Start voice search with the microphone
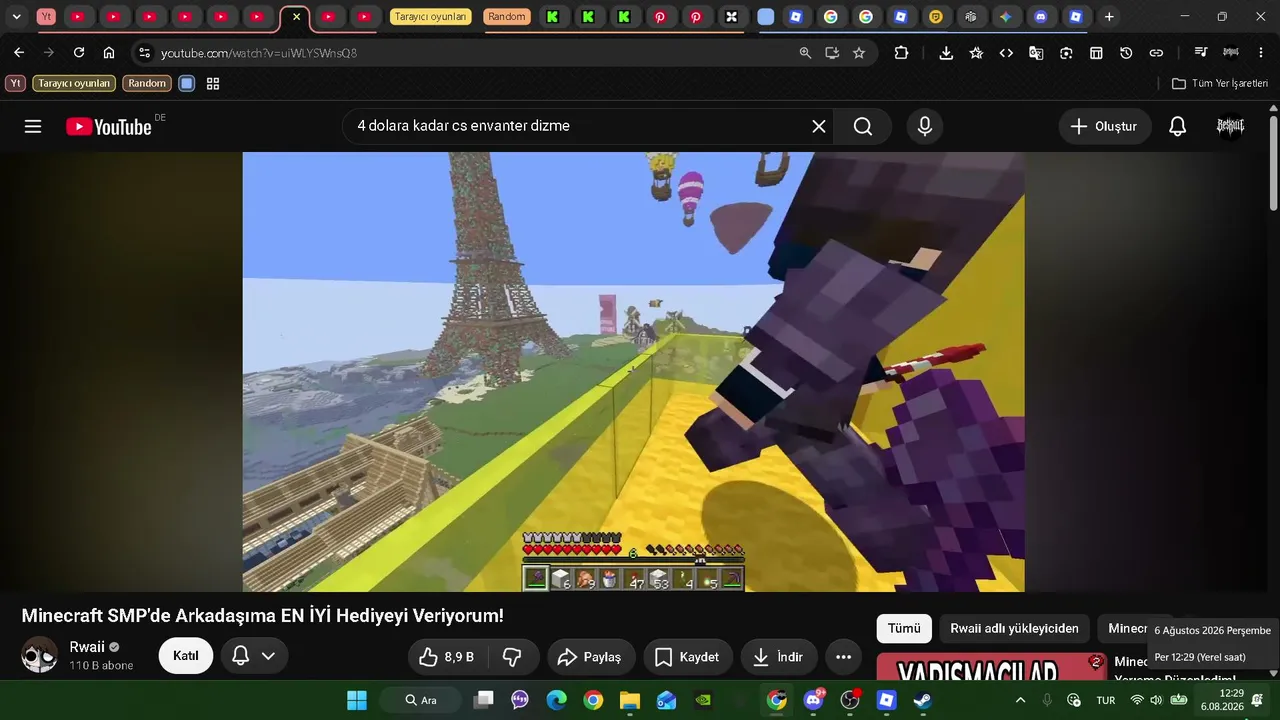The height and width of the screenshot is (720, 1280). 925,127
